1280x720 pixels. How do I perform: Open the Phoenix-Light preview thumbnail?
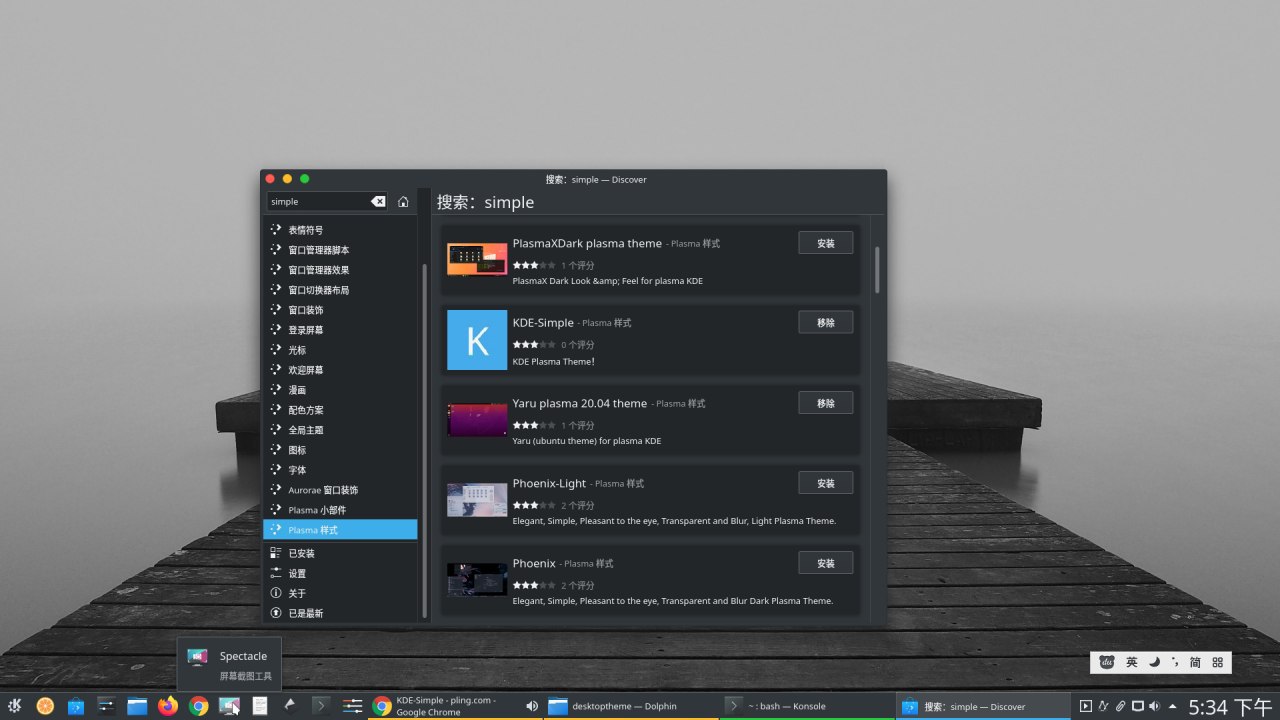point(477,500)
